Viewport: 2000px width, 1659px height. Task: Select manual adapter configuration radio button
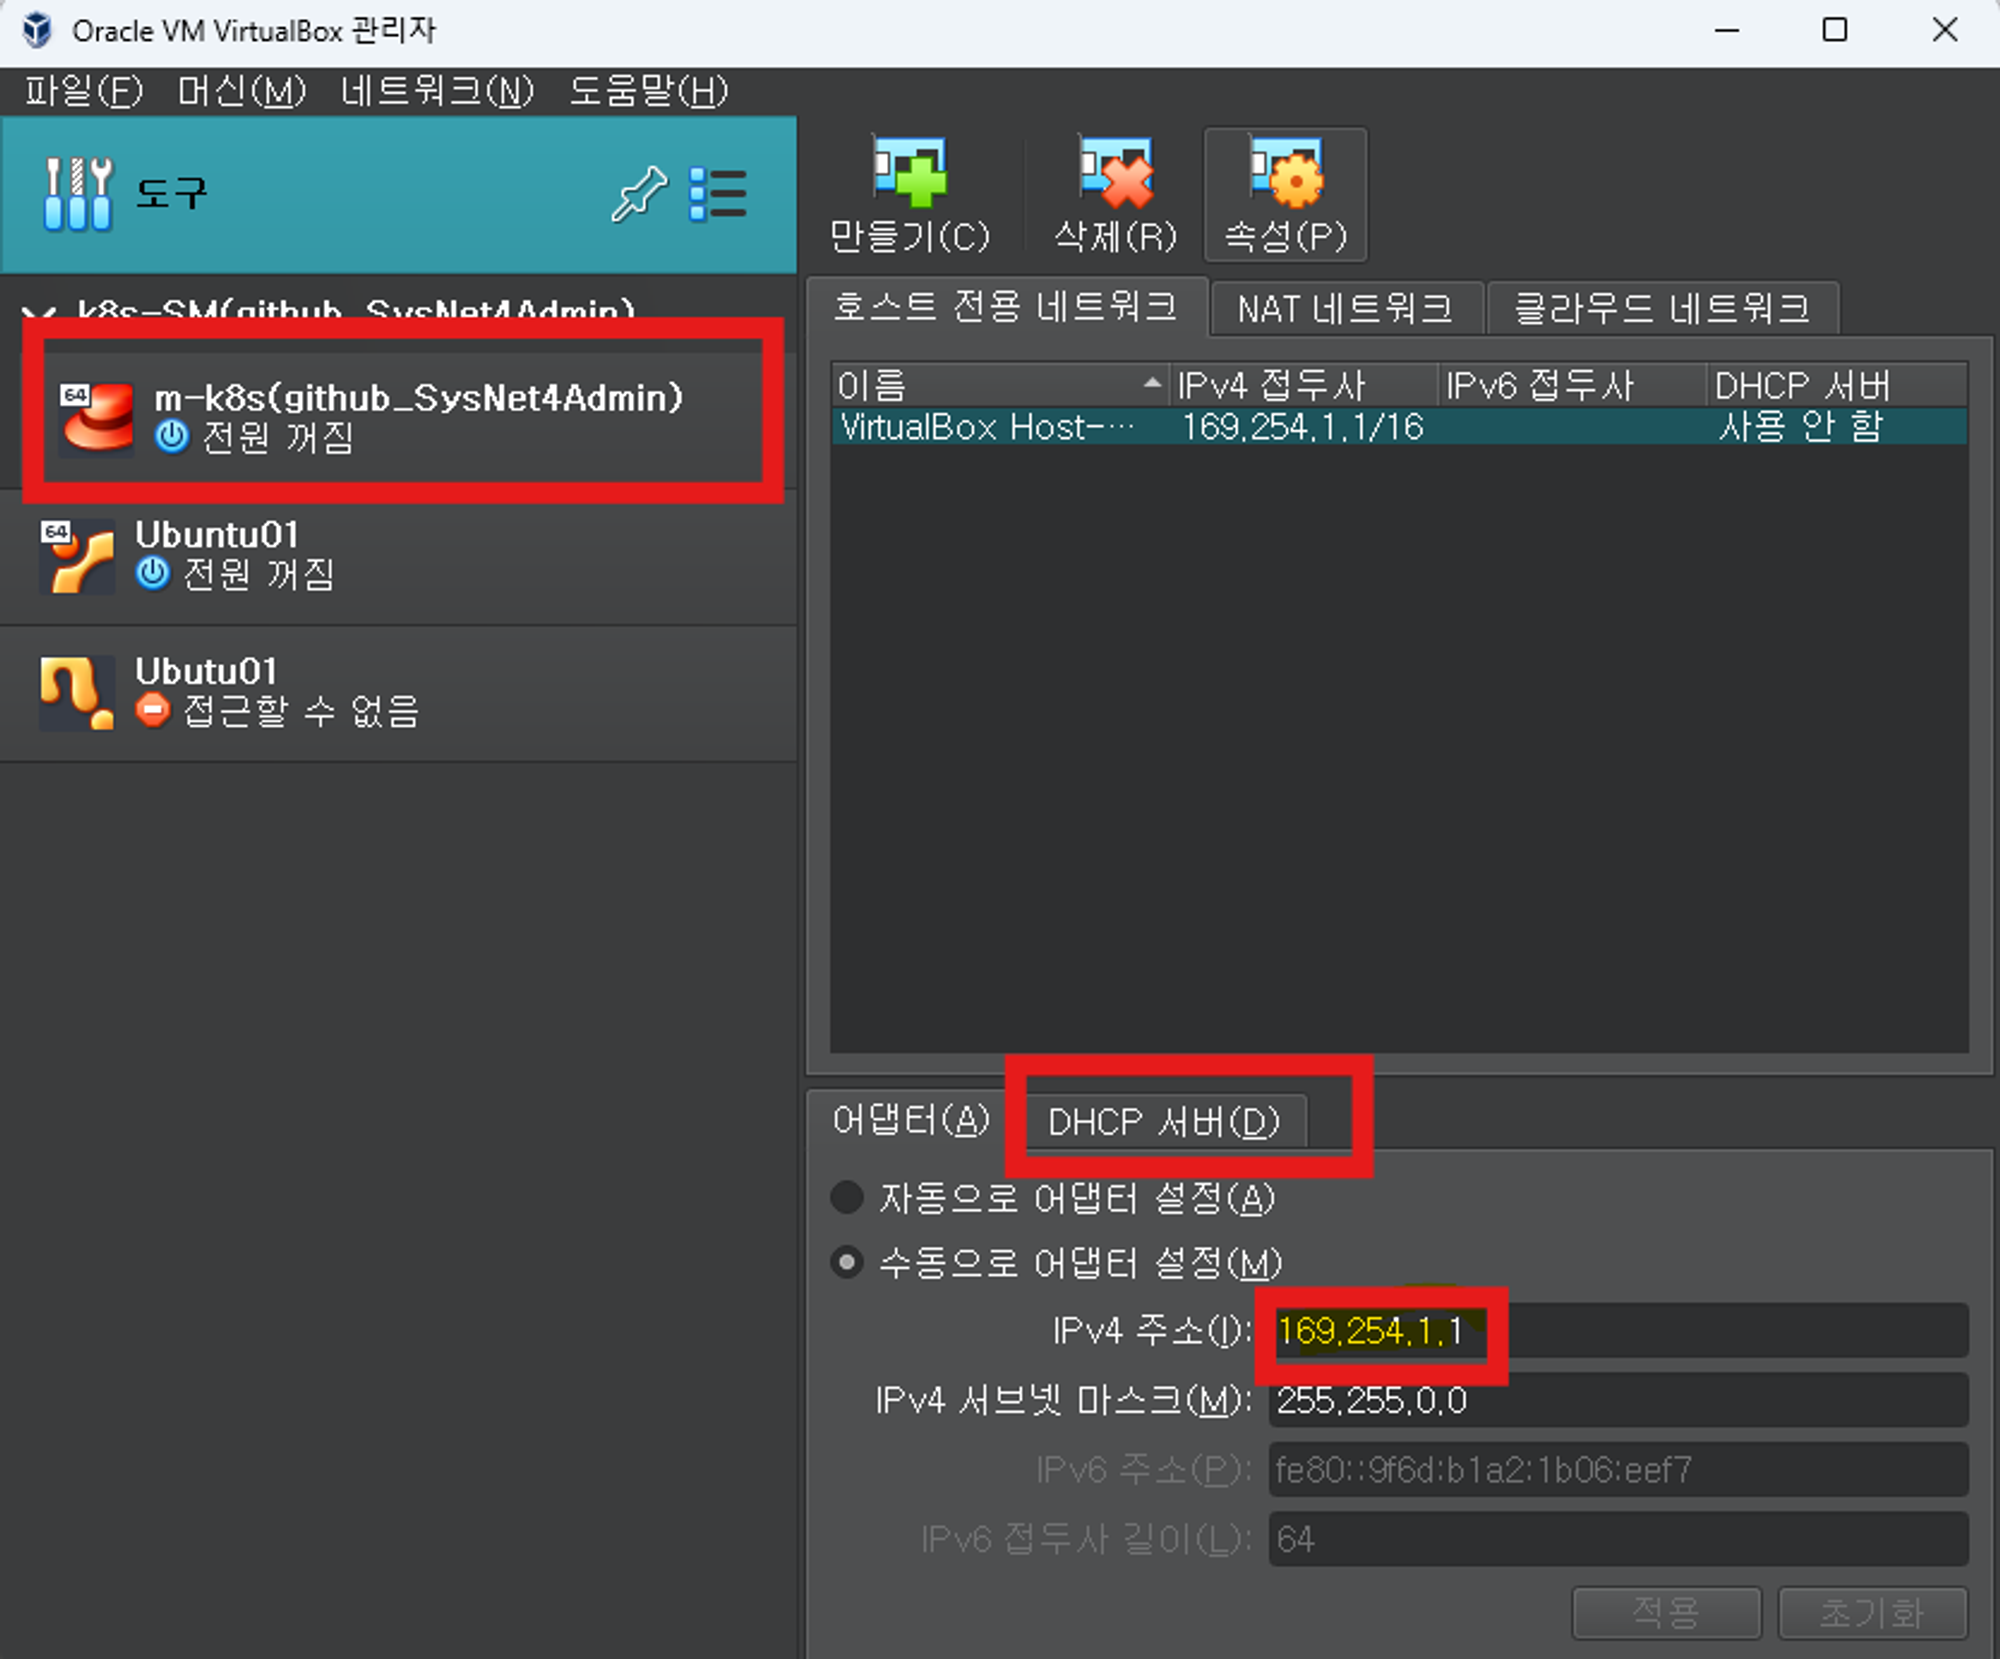point(847,1262)
